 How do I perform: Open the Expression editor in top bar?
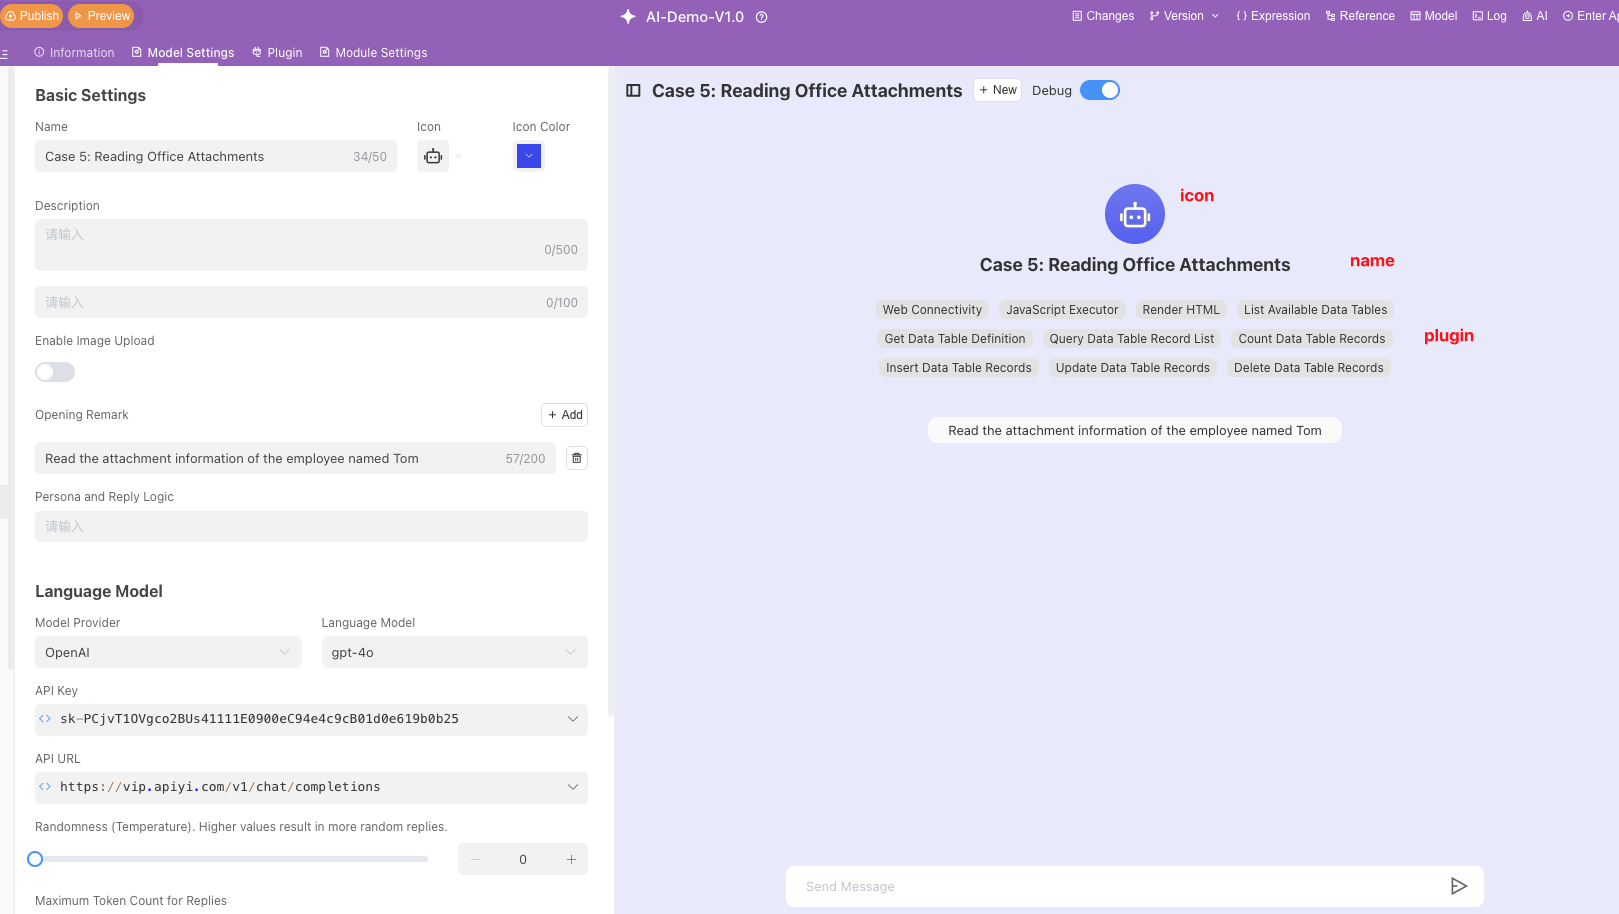1273,16
